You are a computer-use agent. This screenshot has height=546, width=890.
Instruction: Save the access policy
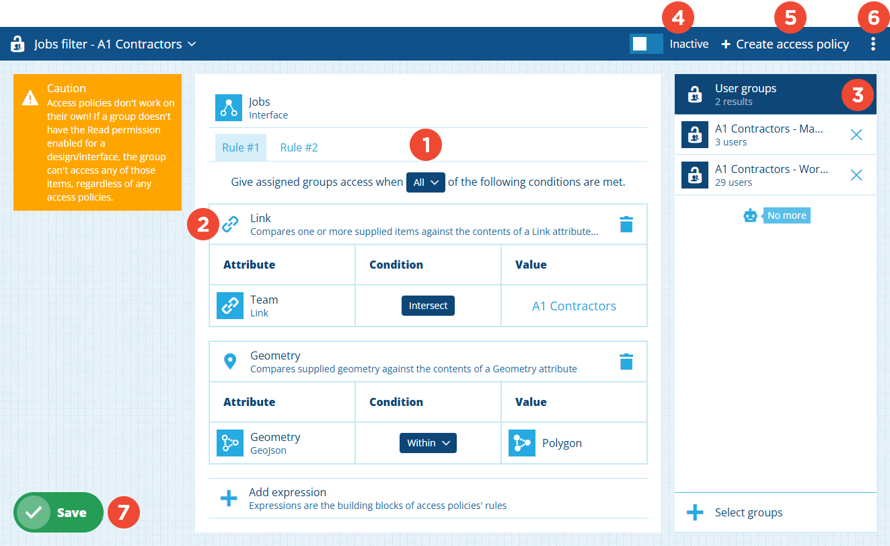point(58,513)
